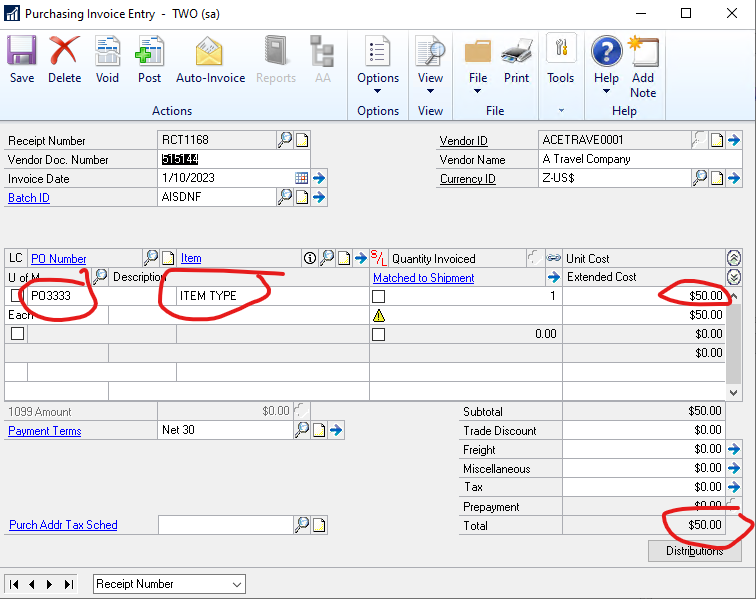Image resolution: width=756 pixels, height=599 pixels.
Task: Click line grid scrollbar down arrow
Action: tap(733, 393)
